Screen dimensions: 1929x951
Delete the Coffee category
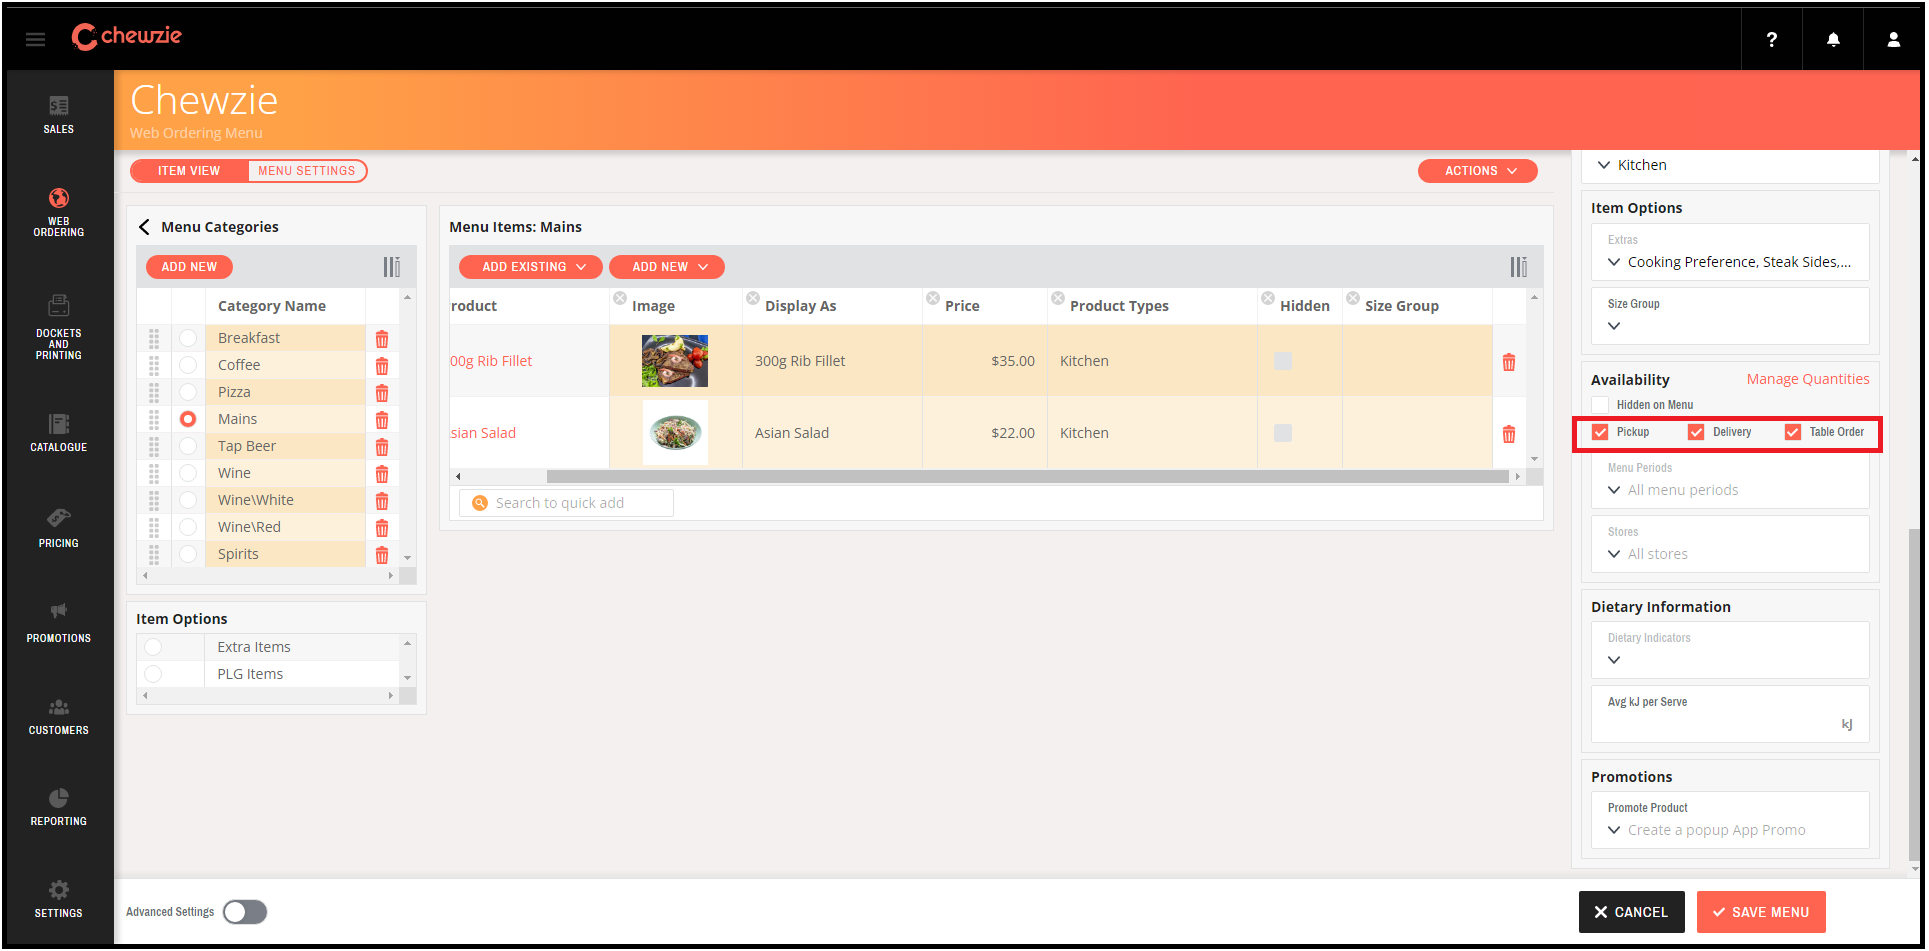pos(382,366)
